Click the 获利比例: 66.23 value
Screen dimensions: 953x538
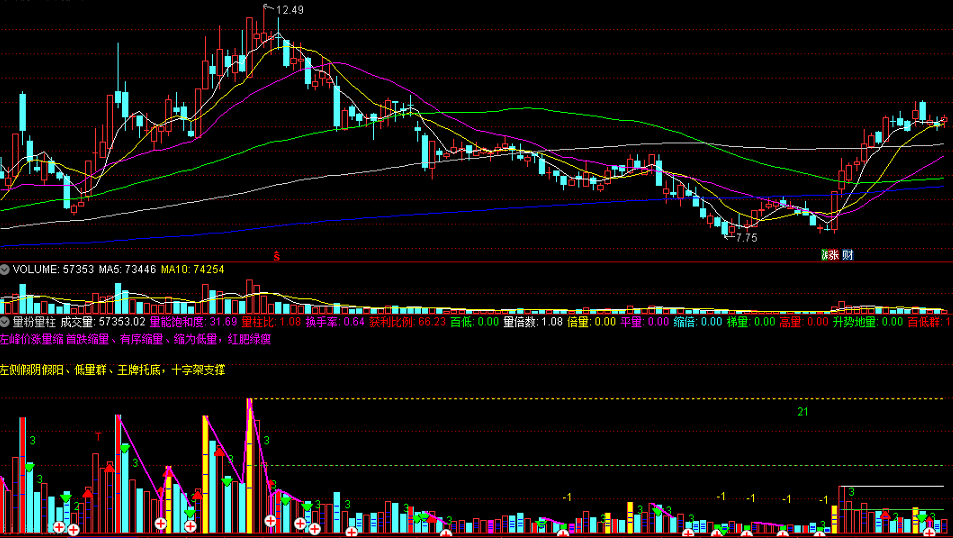pyautogui.click(x=408, y=322)
